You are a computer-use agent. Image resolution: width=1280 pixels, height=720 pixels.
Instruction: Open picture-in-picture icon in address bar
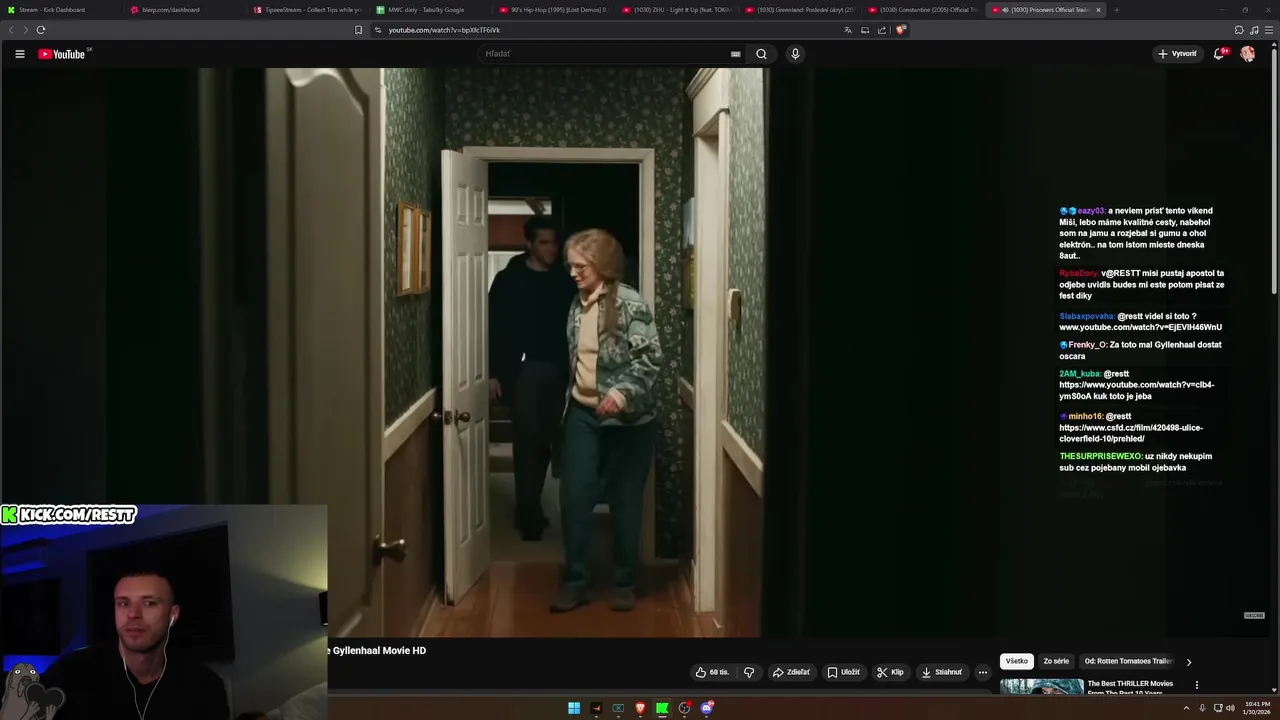click(x=865, y=30)
